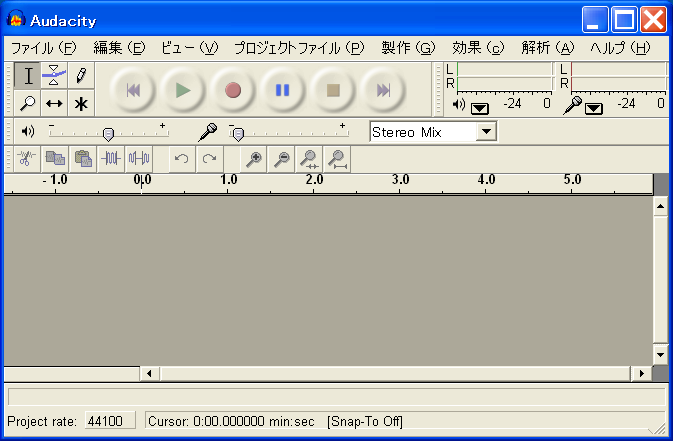Click the vertical scrollbar down arrow
This screenshot has width=673, height=441.
tap(660, 355)
